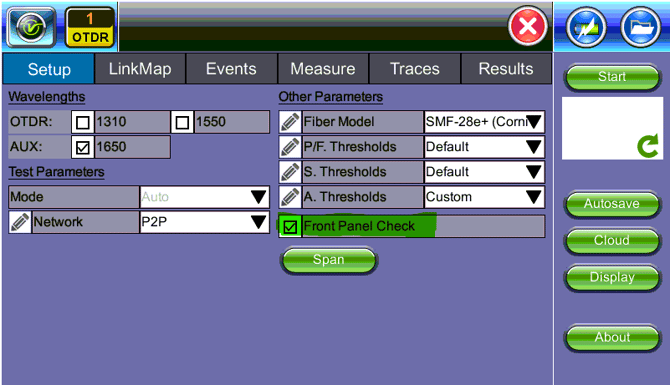Enable the 1550 wavelength checkbox

[x=182, y=122]
